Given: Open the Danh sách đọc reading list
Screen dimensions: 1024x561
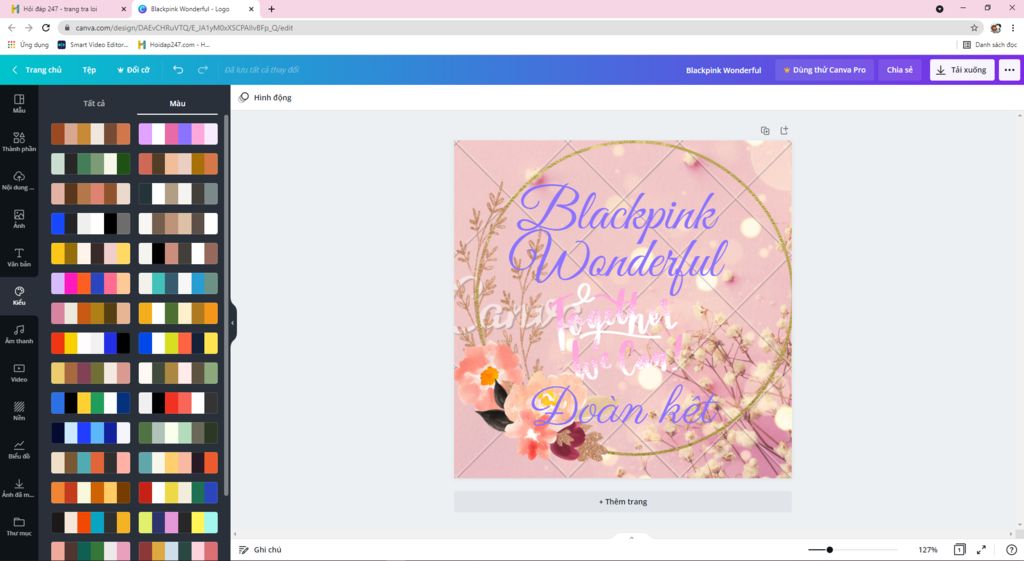Looking at the screenshot, I should click(x=990, y=45).
